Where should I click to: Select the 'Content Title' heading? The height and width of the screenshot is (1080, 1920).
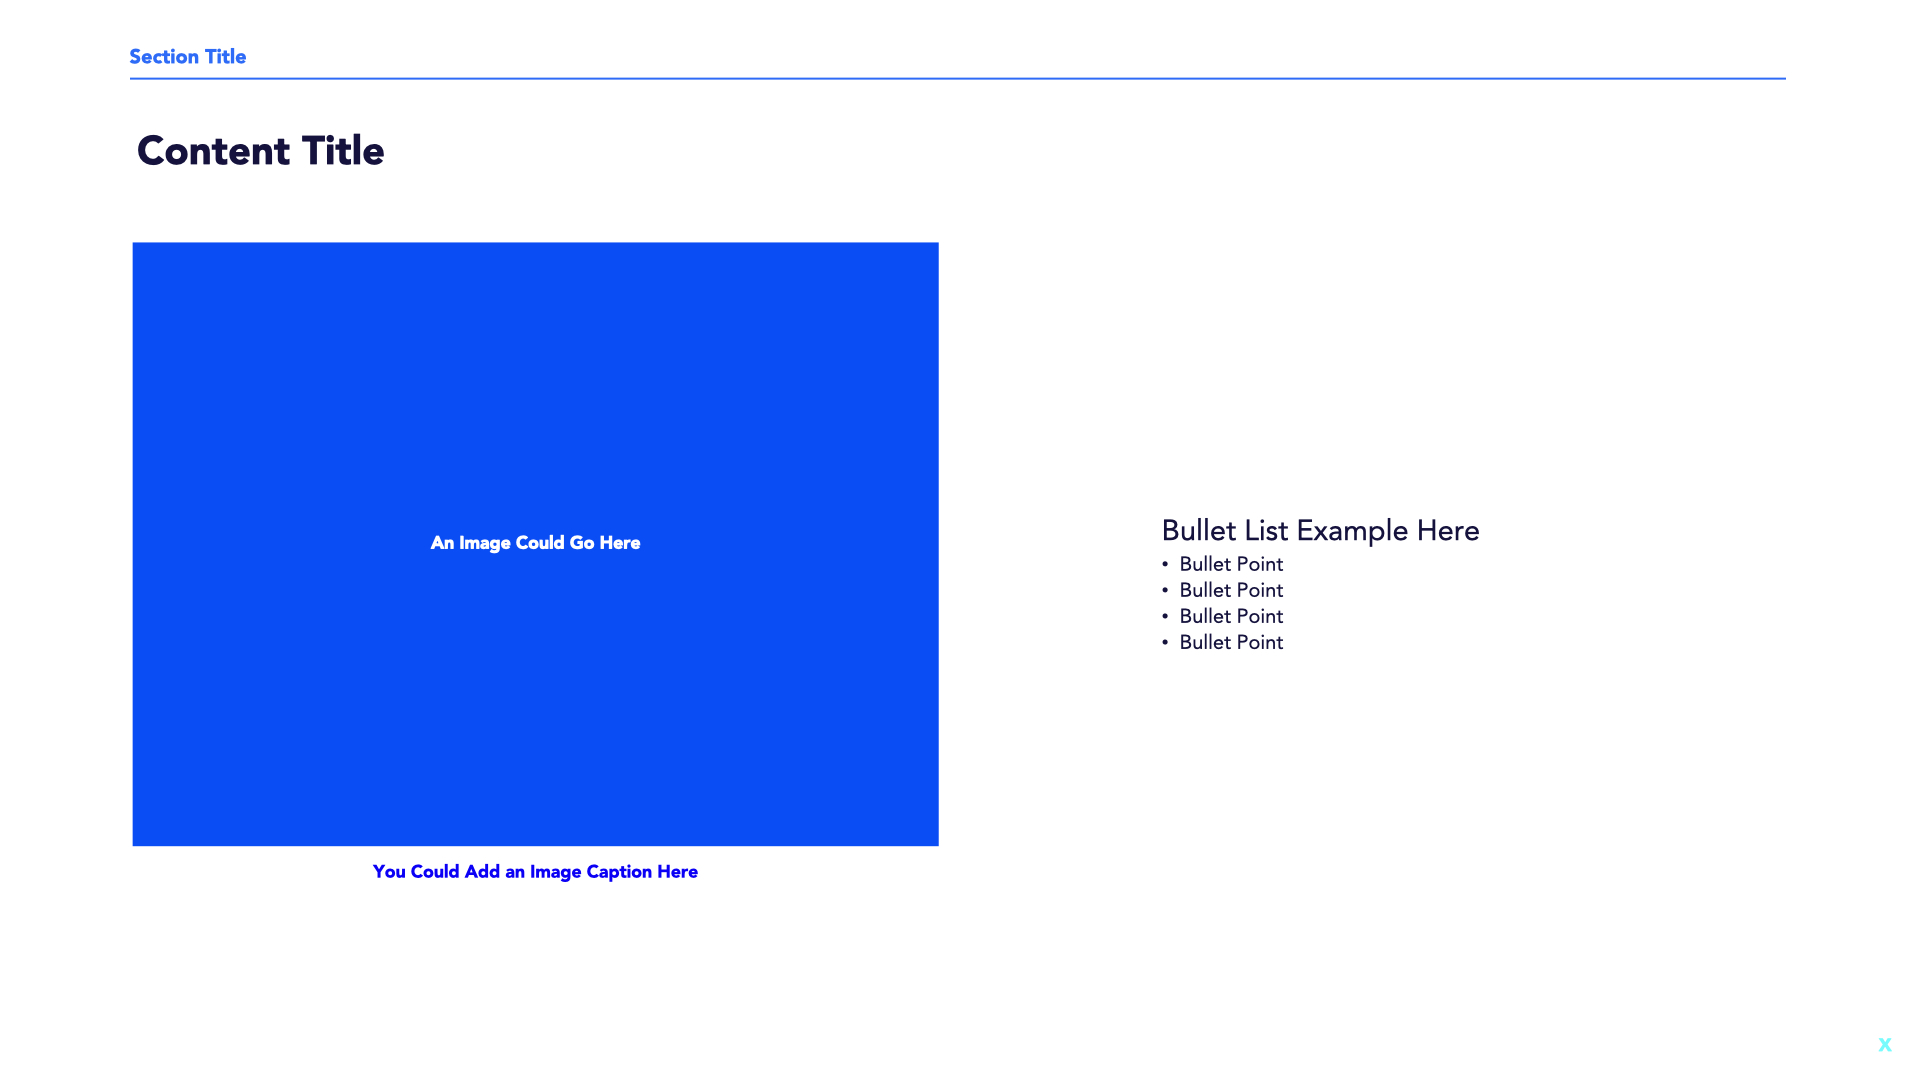[x=260, y=151]
